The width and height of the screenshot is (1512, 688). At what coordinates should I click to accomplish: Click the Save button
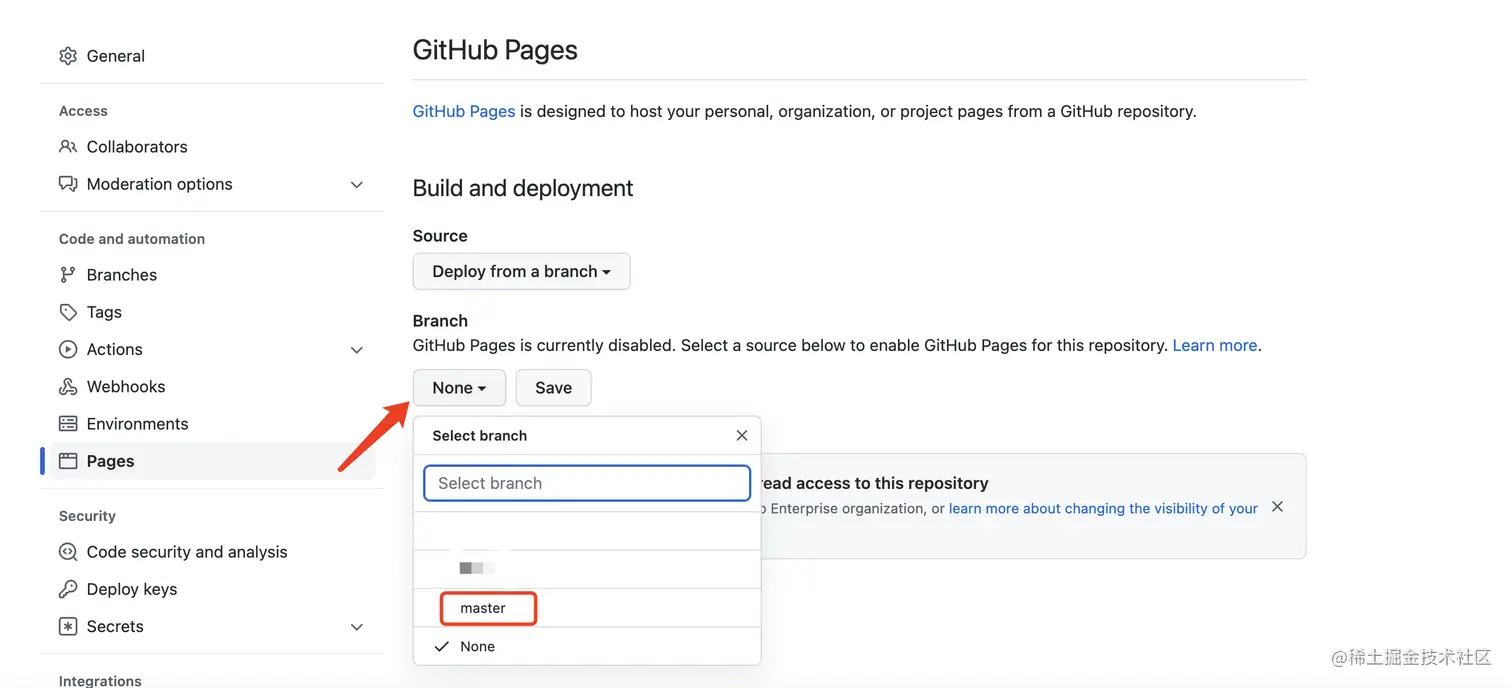tap(553, 388)
